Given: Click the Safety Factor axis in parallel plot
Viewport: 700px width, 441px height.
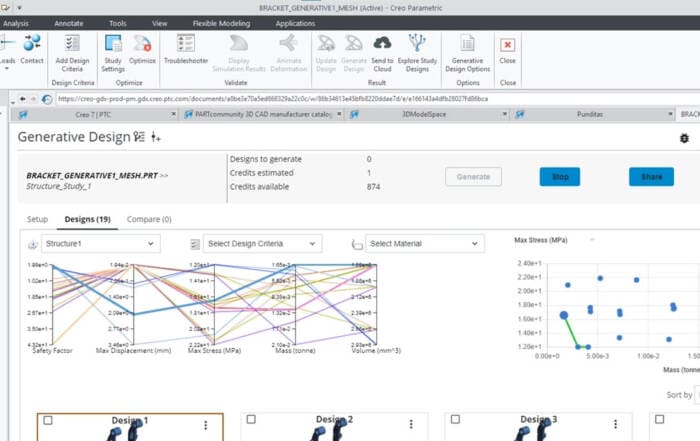Looking at the screenshot, I should coord(53,305).
